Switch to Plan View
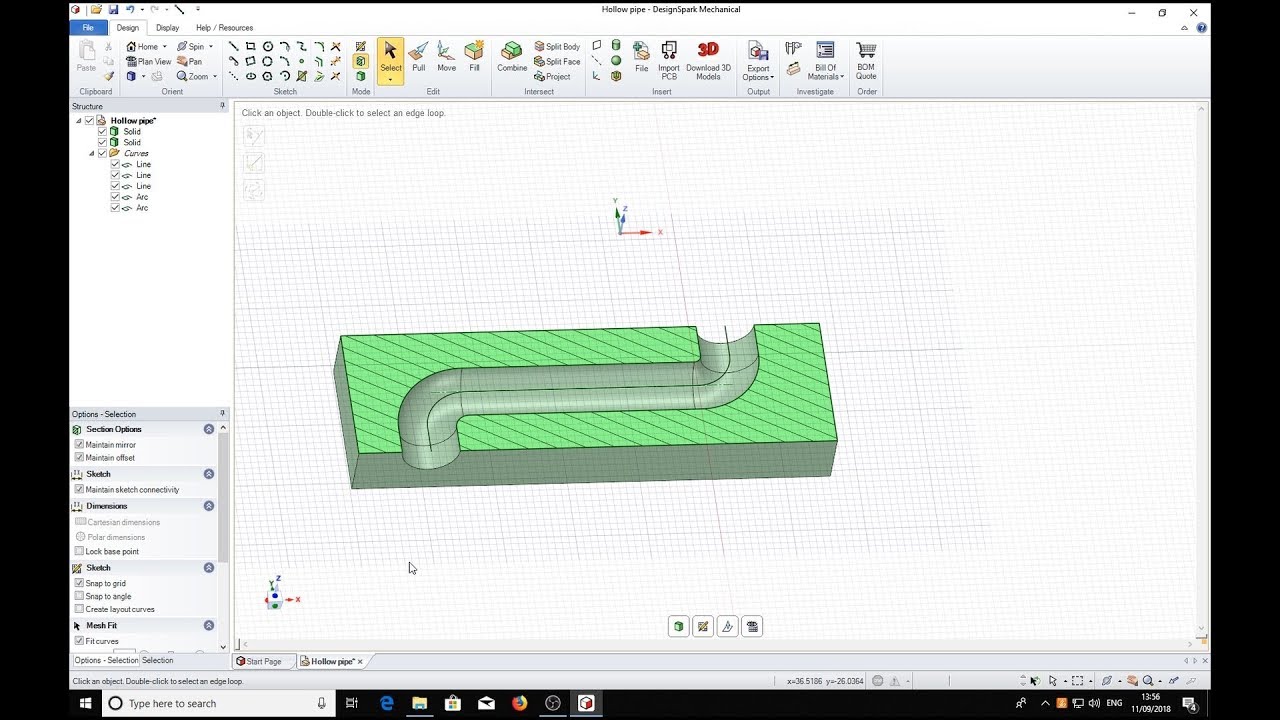This screenshot has height=720, width=1280. pyautogui.click(x=149, y=62)
